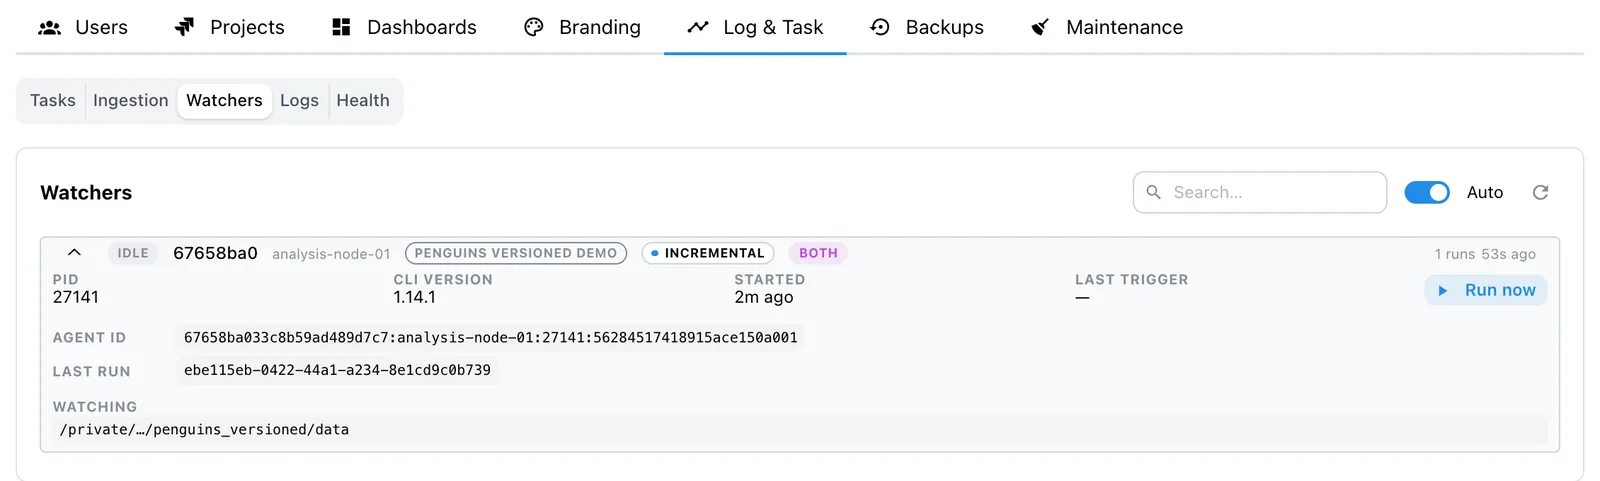Image resolution: width=1600 pixels, height=481 pixels.
Task: Click the INCREMENTAL mode badge
Action: pyautogui.click(x=708, y=253)
